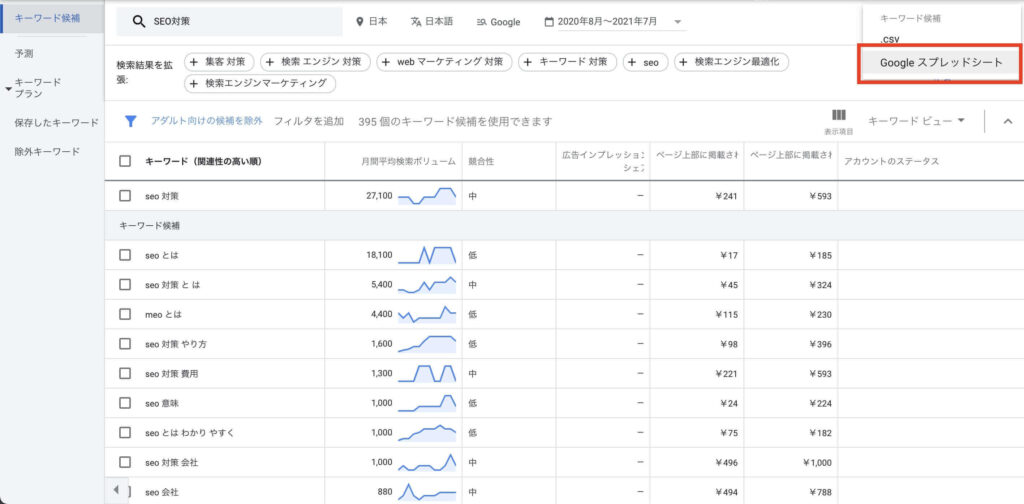Select the header checkbox for all keywords
1024x504 pixels.
click(x=125, y=161)
